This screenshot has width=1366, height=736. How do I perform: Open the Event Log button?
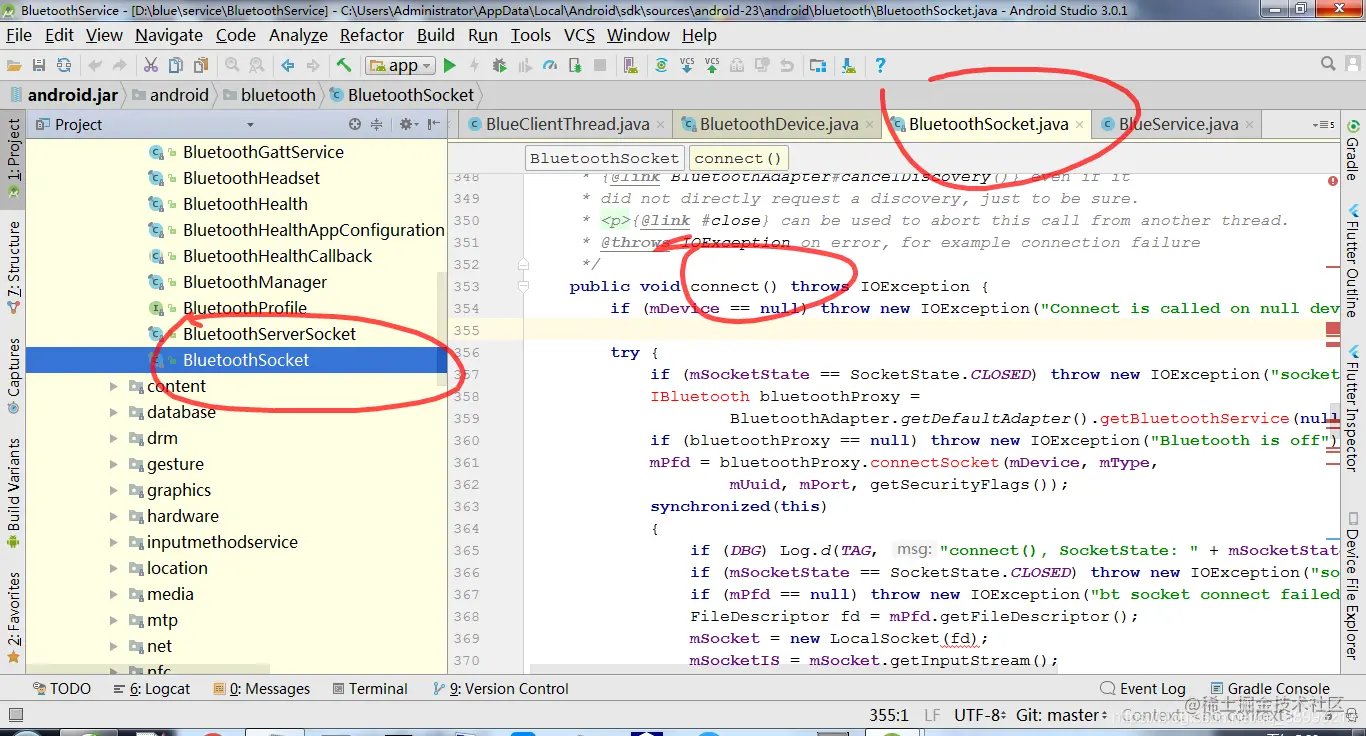(x=1142, y=689)
